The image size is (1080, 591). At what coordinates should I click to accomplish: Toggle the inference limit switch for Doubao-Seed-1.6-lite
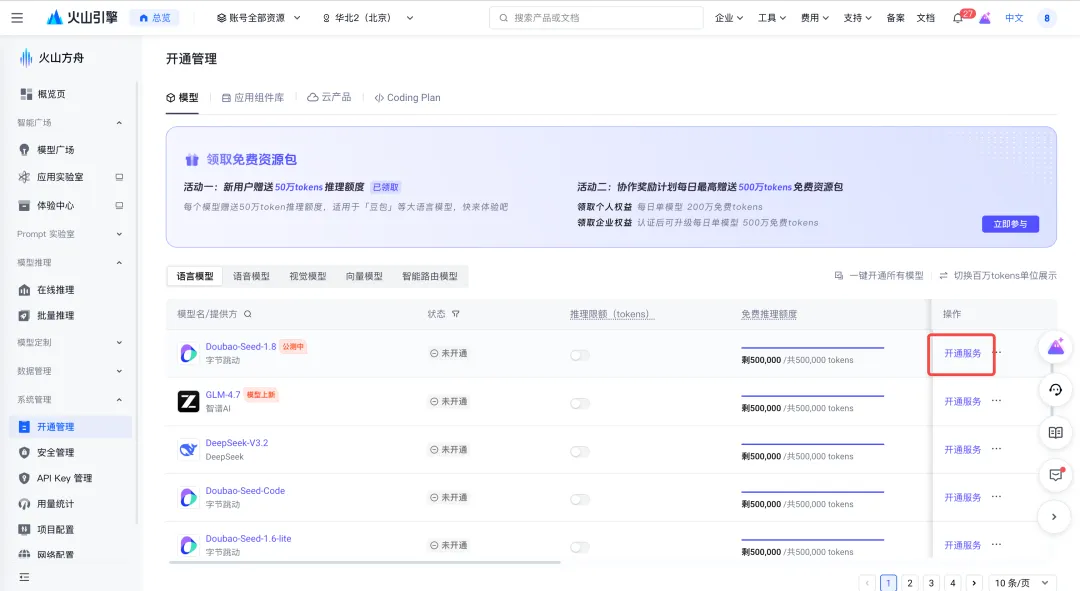coord(580,547)
